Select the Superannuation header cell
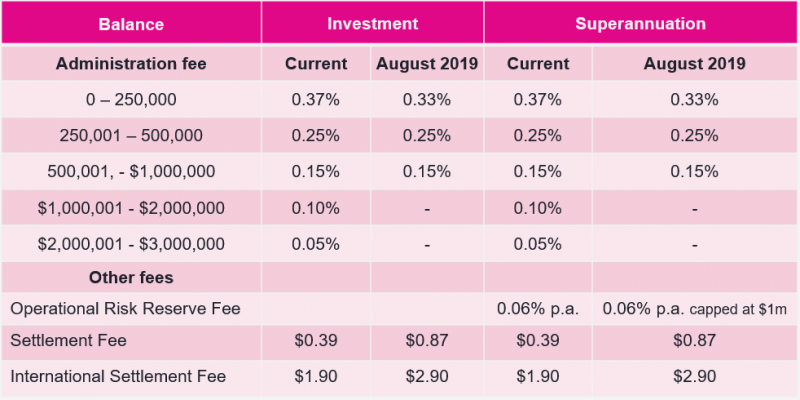800x400 pixels. (x=640, y=23)
